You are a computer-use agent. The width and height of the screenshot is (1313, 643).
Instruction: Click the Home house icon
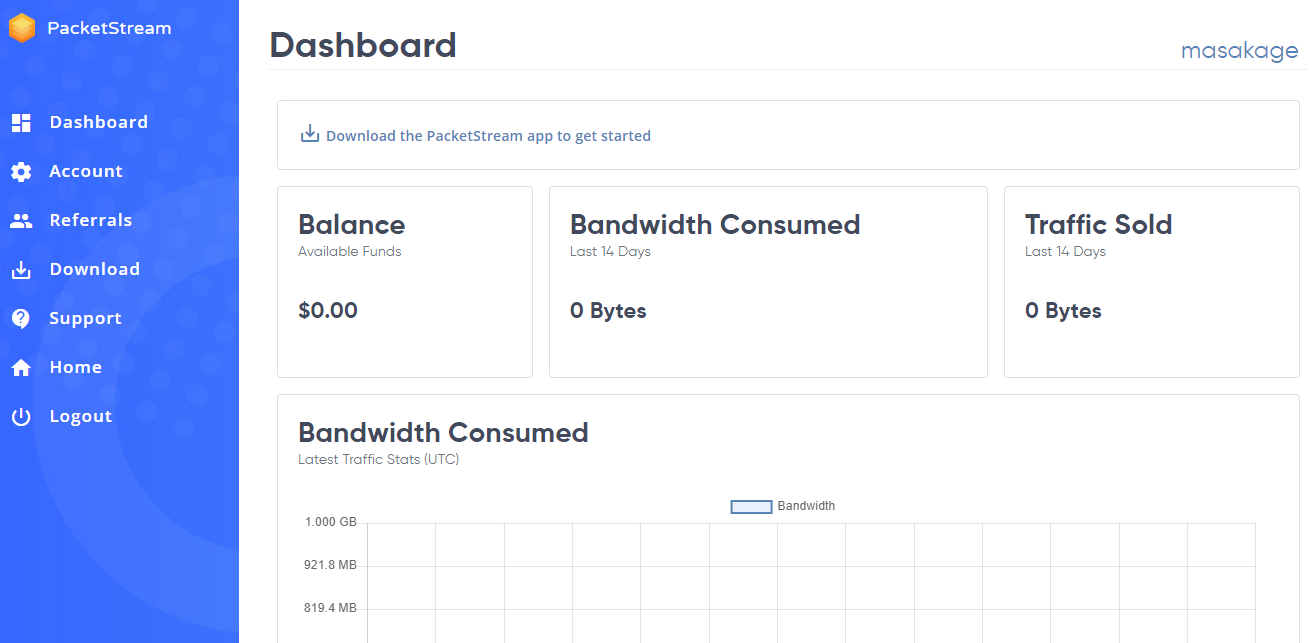21,368
